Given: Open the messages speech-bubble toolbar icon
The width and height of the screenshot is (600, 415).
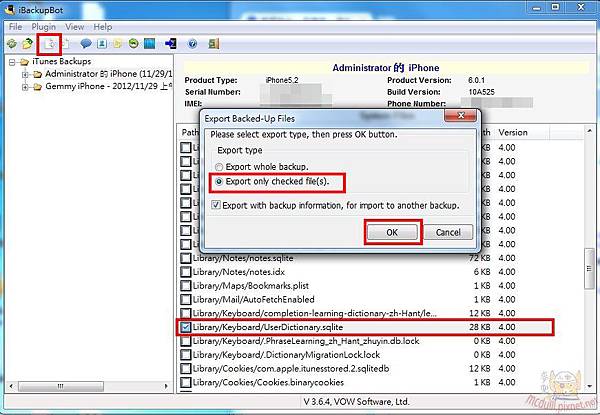Looking at the screenshot, I should point(86,44).
